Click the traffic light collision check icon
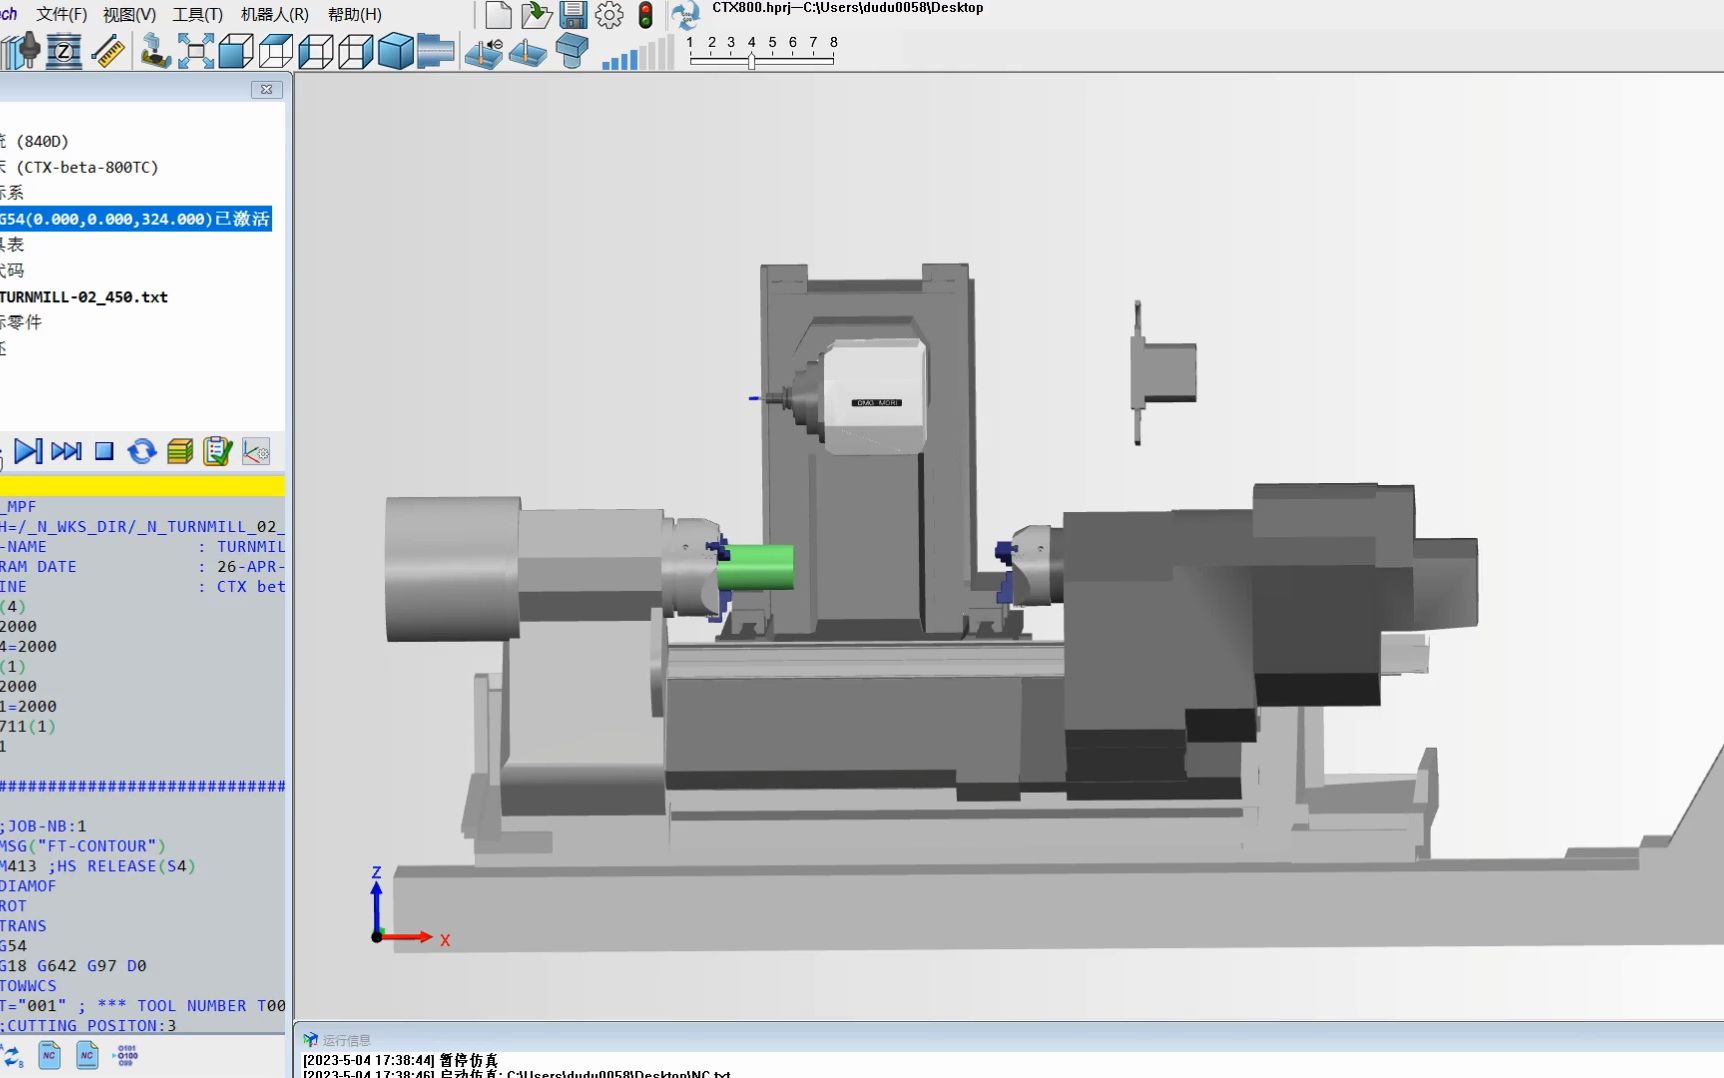The image size is (1724, 1078). point(646,15)
